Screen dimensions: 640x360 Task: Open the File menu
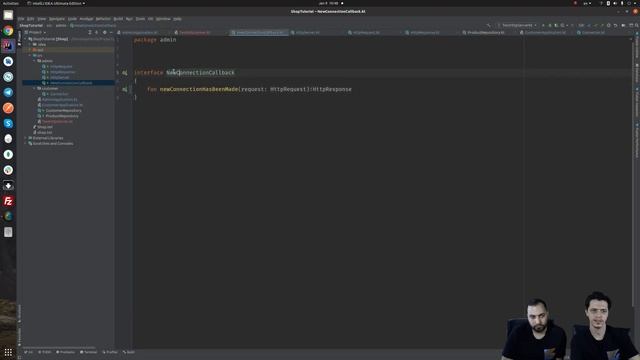(x=21, y=19)
